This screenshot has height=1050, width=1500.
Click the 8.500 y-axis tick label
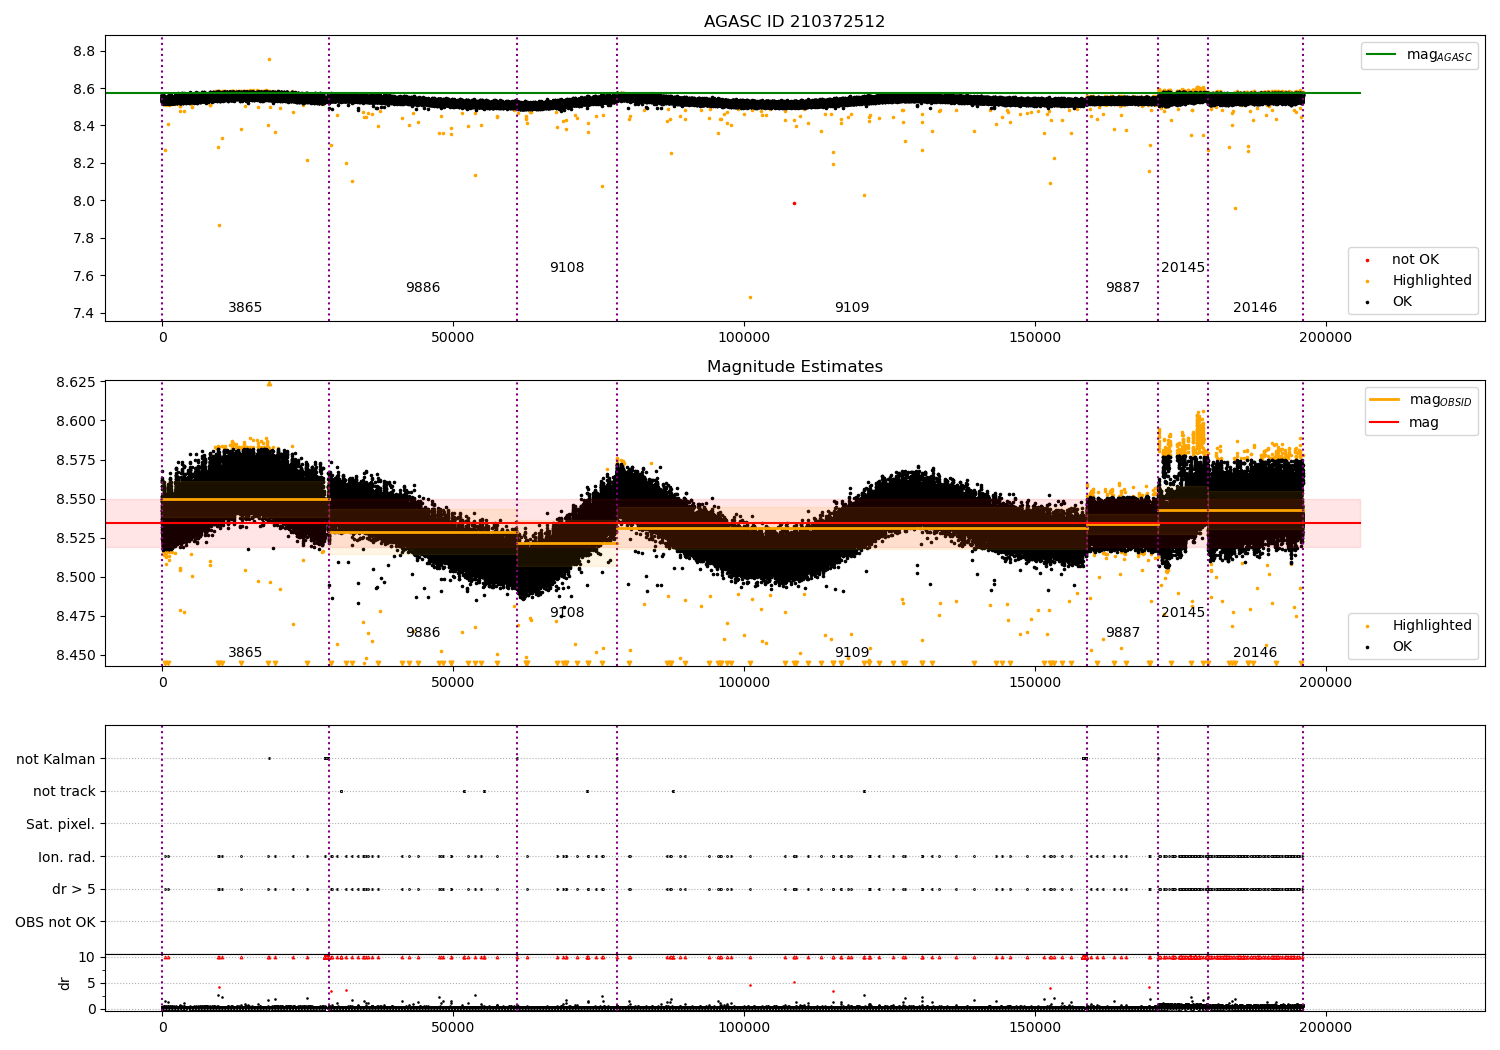tap(76, 577)
